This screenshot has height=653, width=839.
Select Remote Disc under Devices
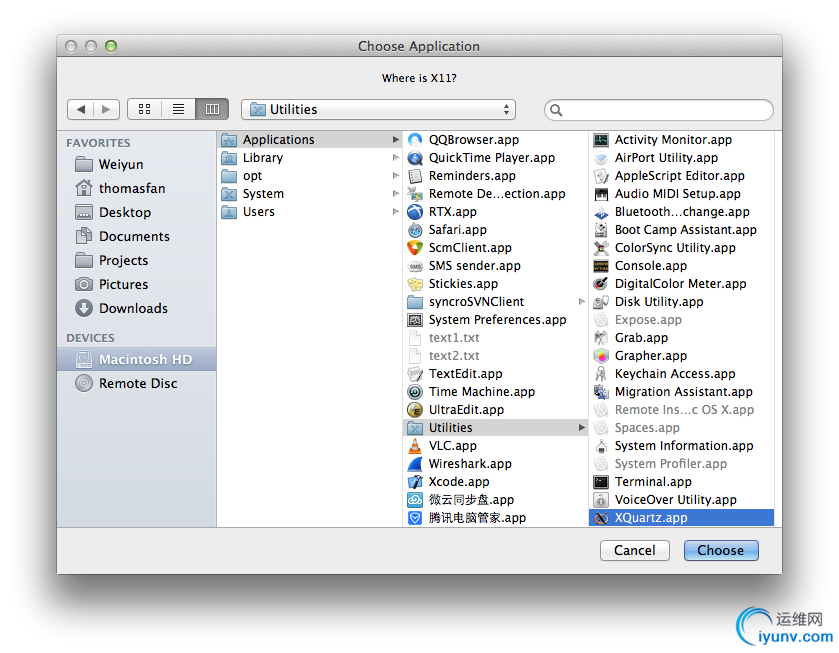[136, 383]
